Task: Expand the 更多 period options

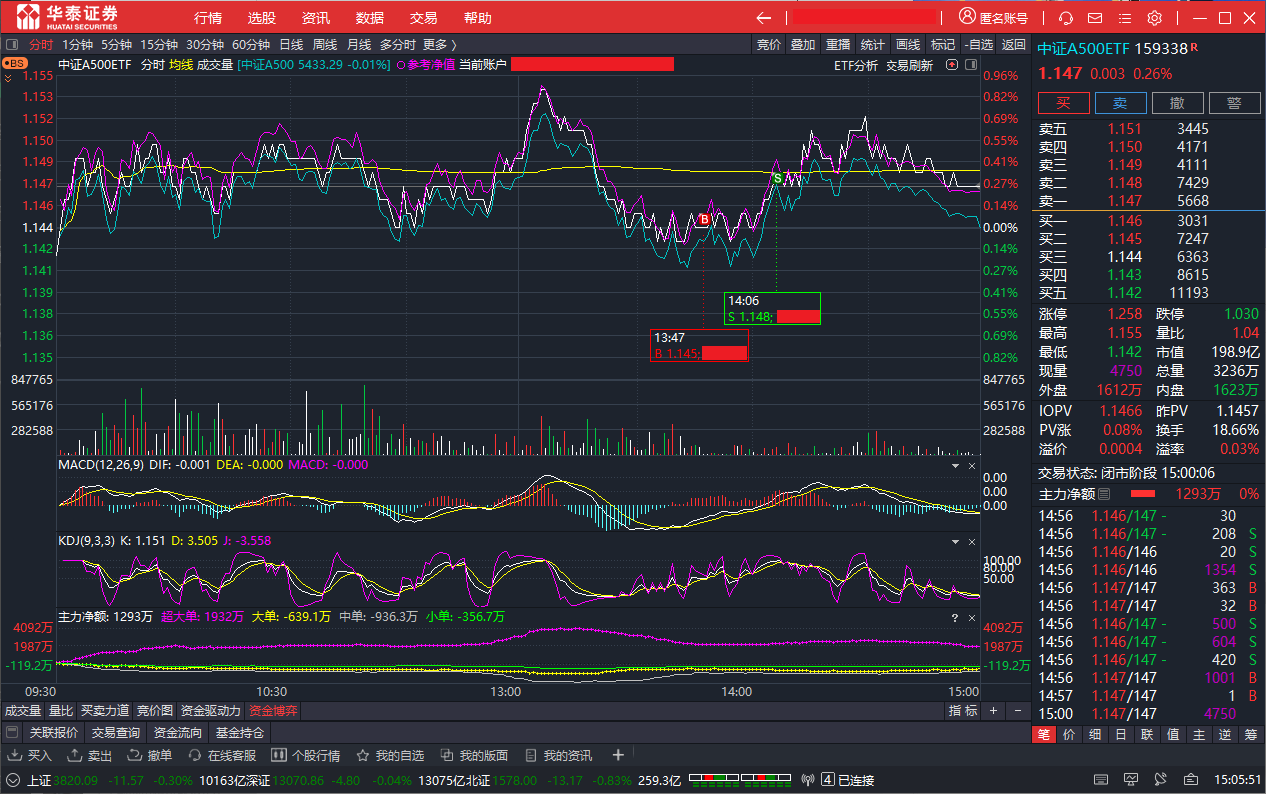Action: [x=439, y=44]
